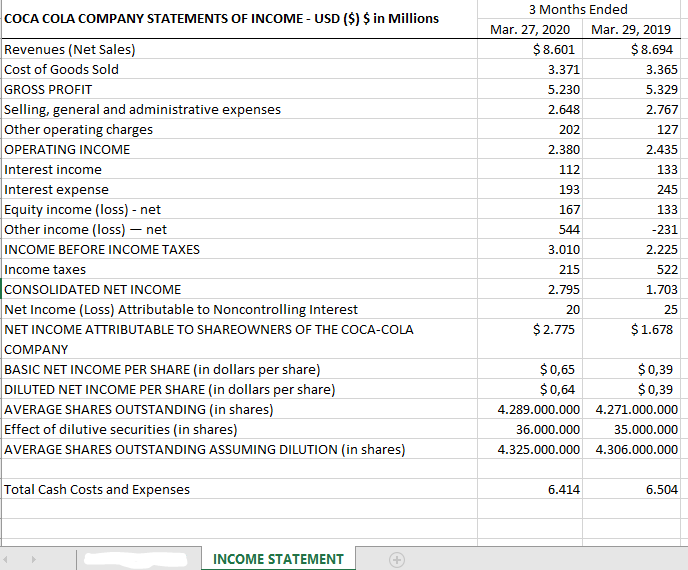Image resolution: width=688 pixels, height=570 pixels.
Task: Select income taxes value 522
Action: click(x=667, y=269)
